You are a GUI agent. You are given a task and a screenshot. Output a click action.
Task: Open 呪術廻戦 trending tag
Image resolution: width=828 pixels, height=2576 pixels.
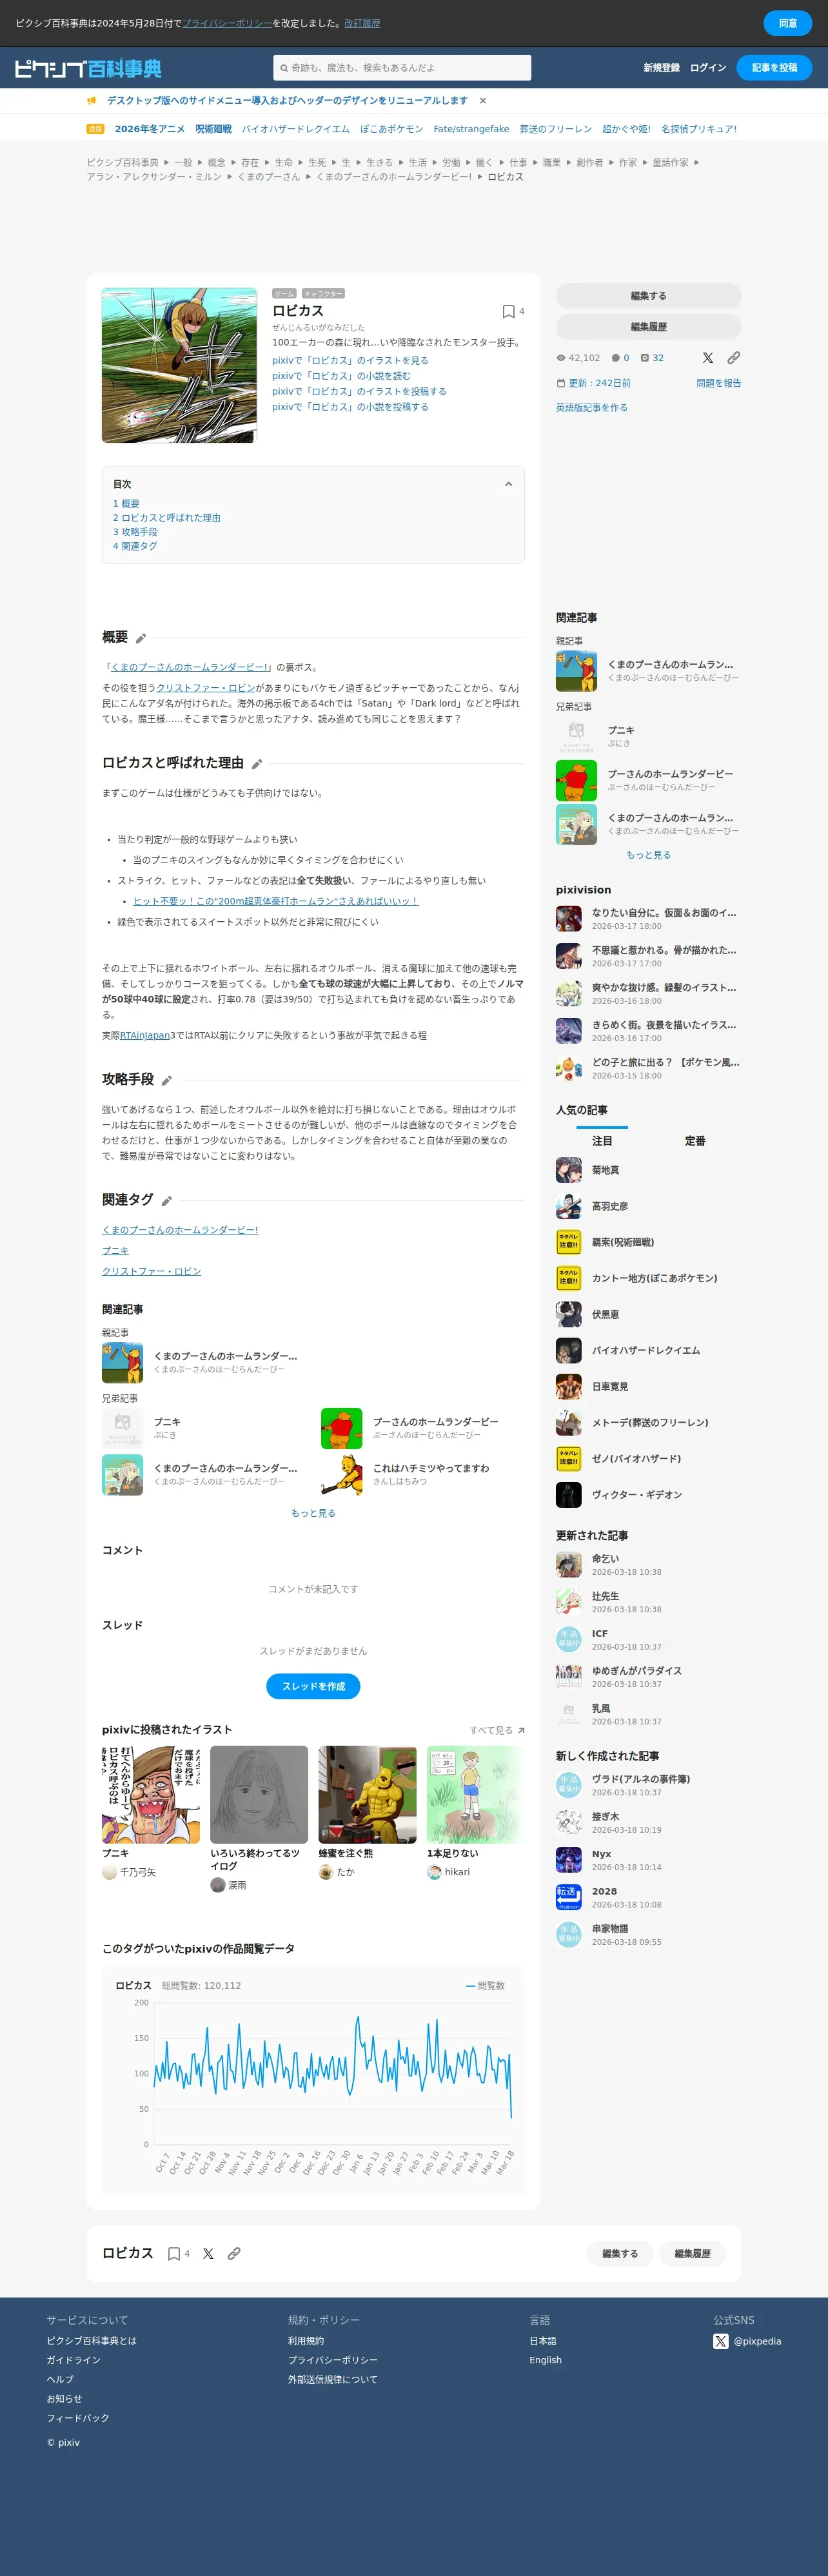tap(213, 129)
